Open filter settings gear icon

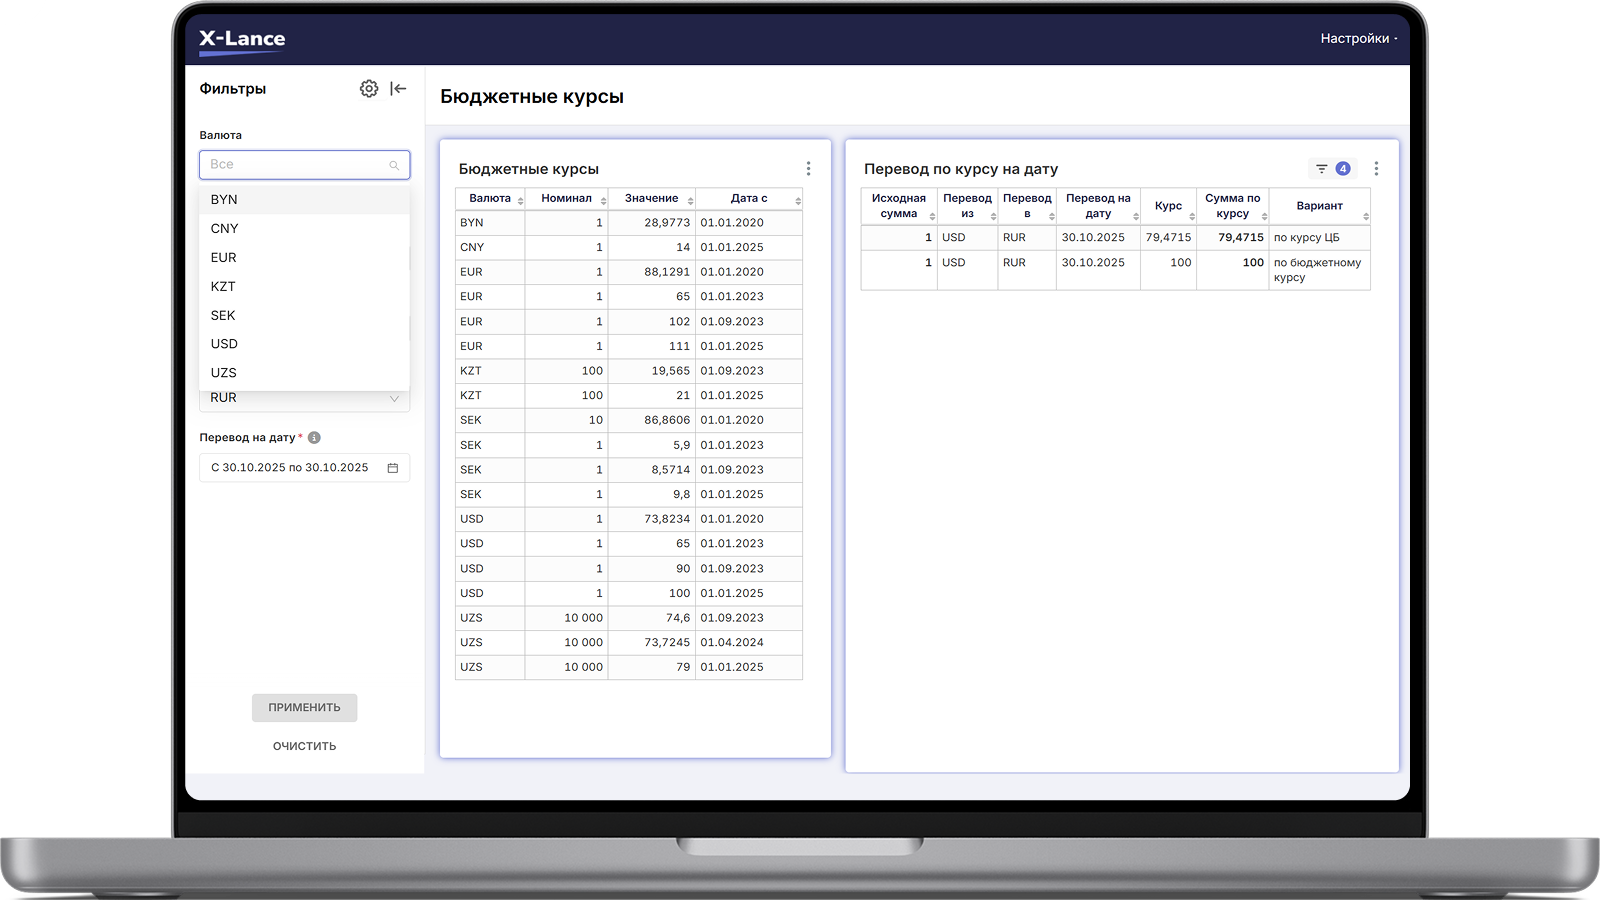tap(369, 89)
